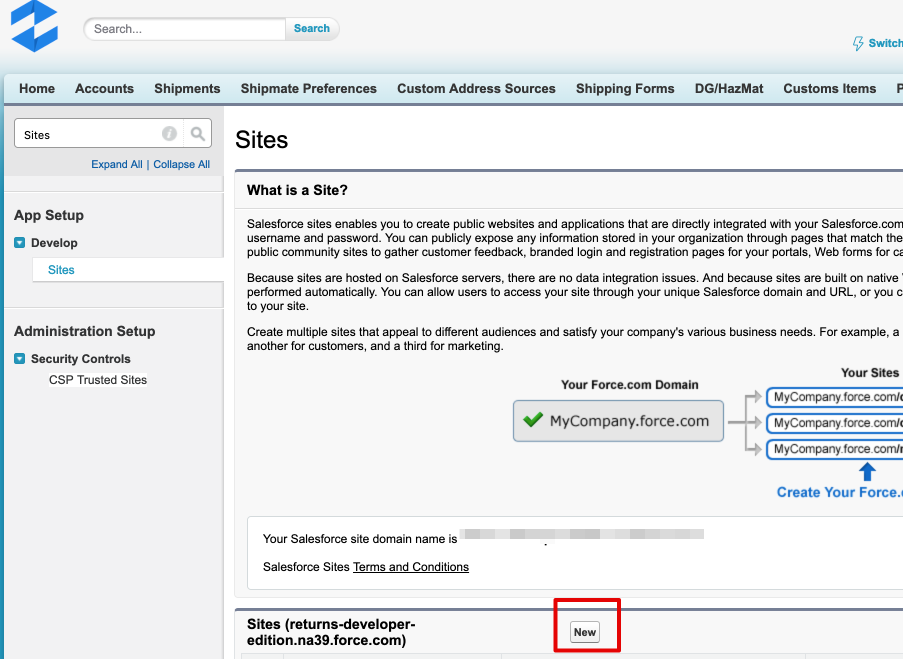Click the MyCompany.force.com domain box

pos(618,421)
